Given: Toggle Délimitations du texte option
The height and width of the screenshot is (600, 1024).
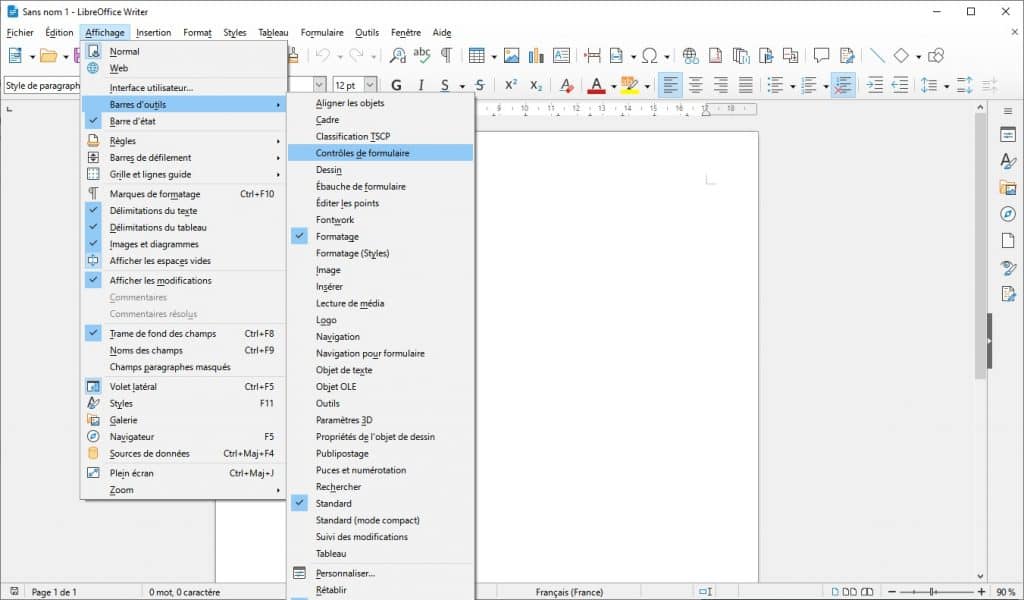Looking at the screenshot, I should pos(184,211).
